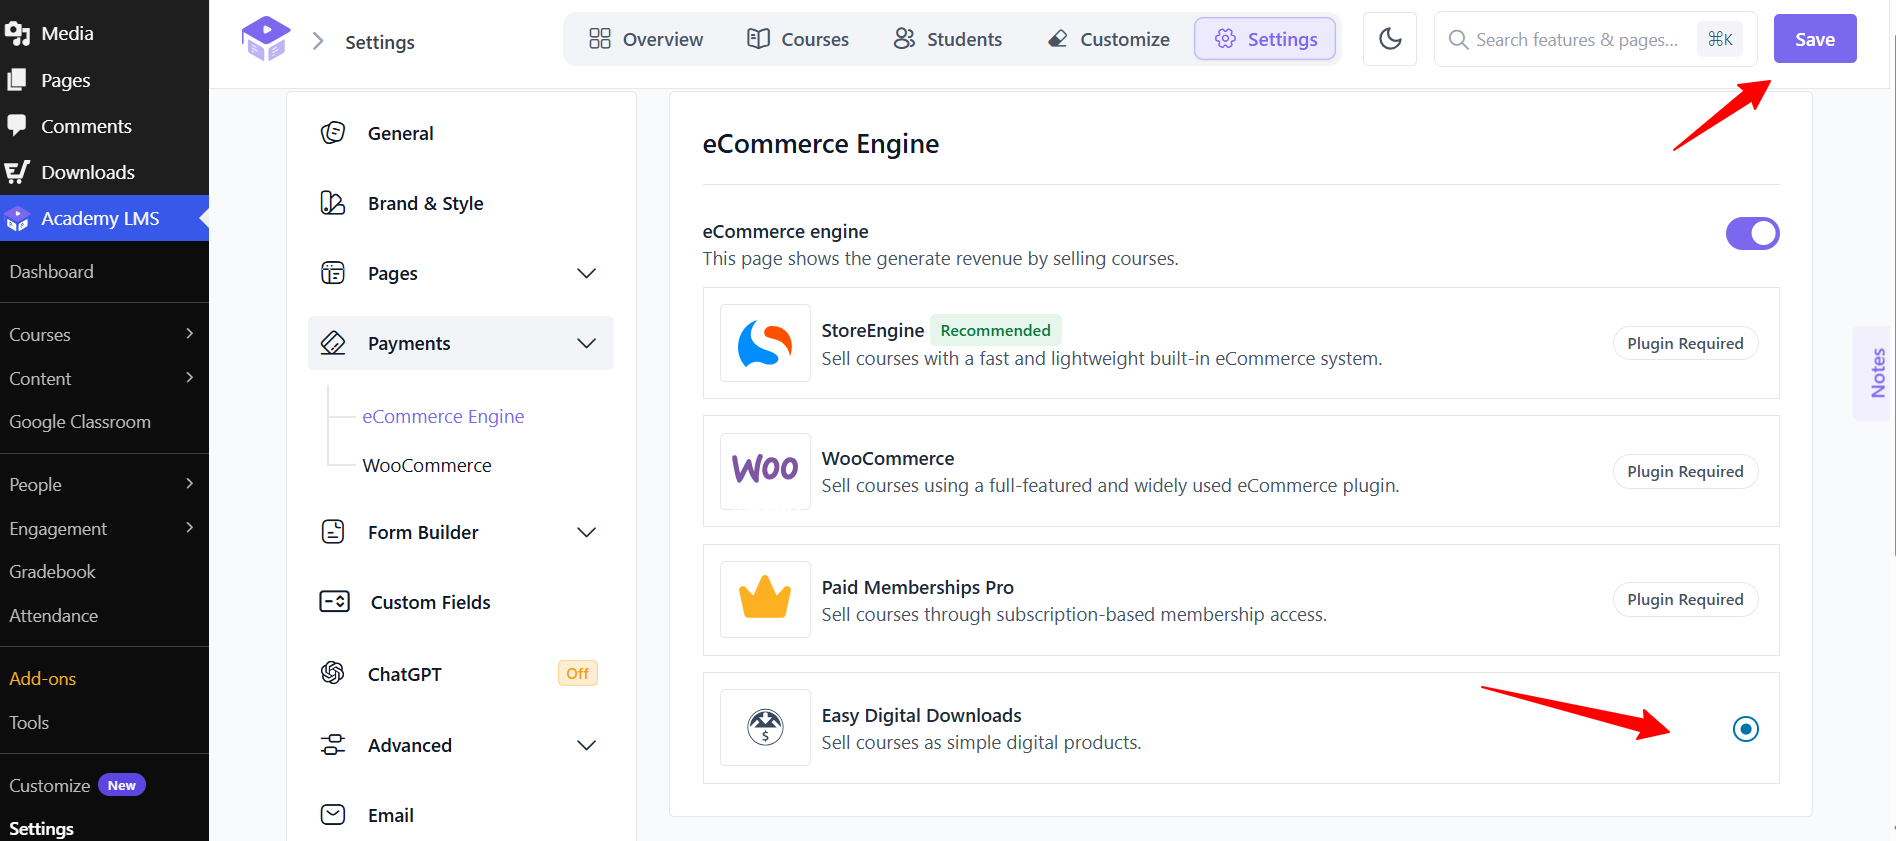Toggle the eCommerce engine switch off
Viewport: 1896px width, 841px height.
click(x=1752, y=234)
